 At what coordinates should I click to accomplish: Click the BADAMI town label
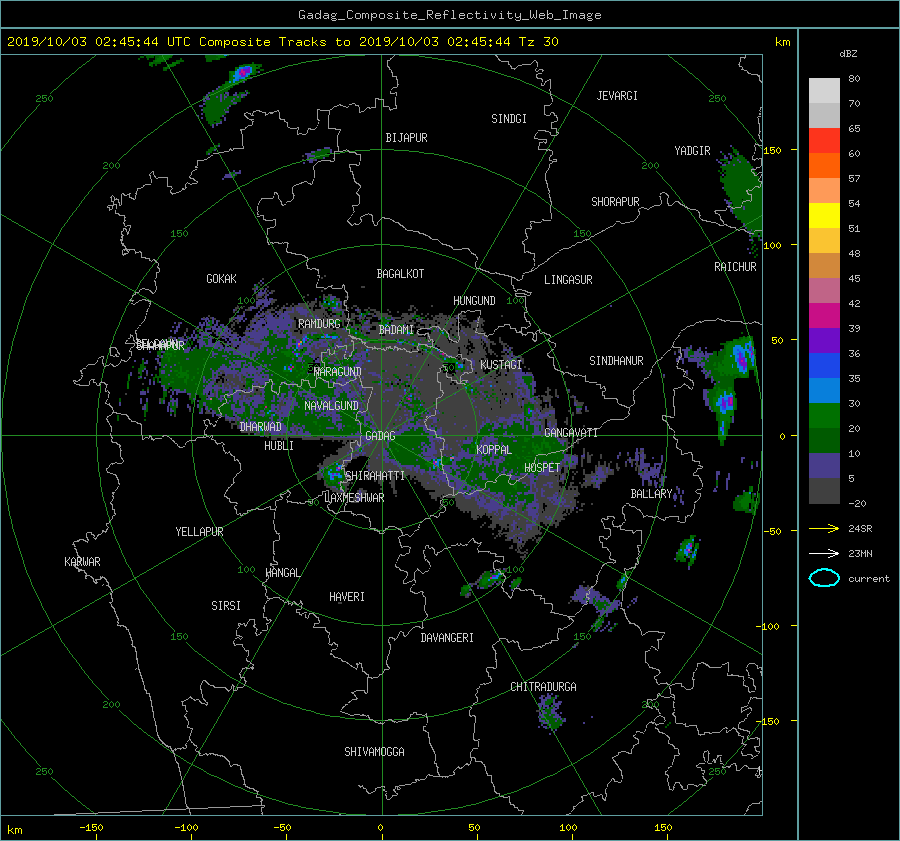396,330
